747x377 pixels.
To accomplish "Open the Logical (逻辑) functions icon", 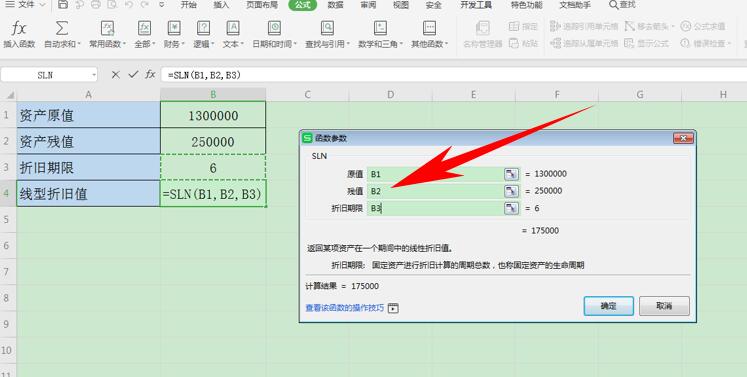I will (x=203, y=28).
